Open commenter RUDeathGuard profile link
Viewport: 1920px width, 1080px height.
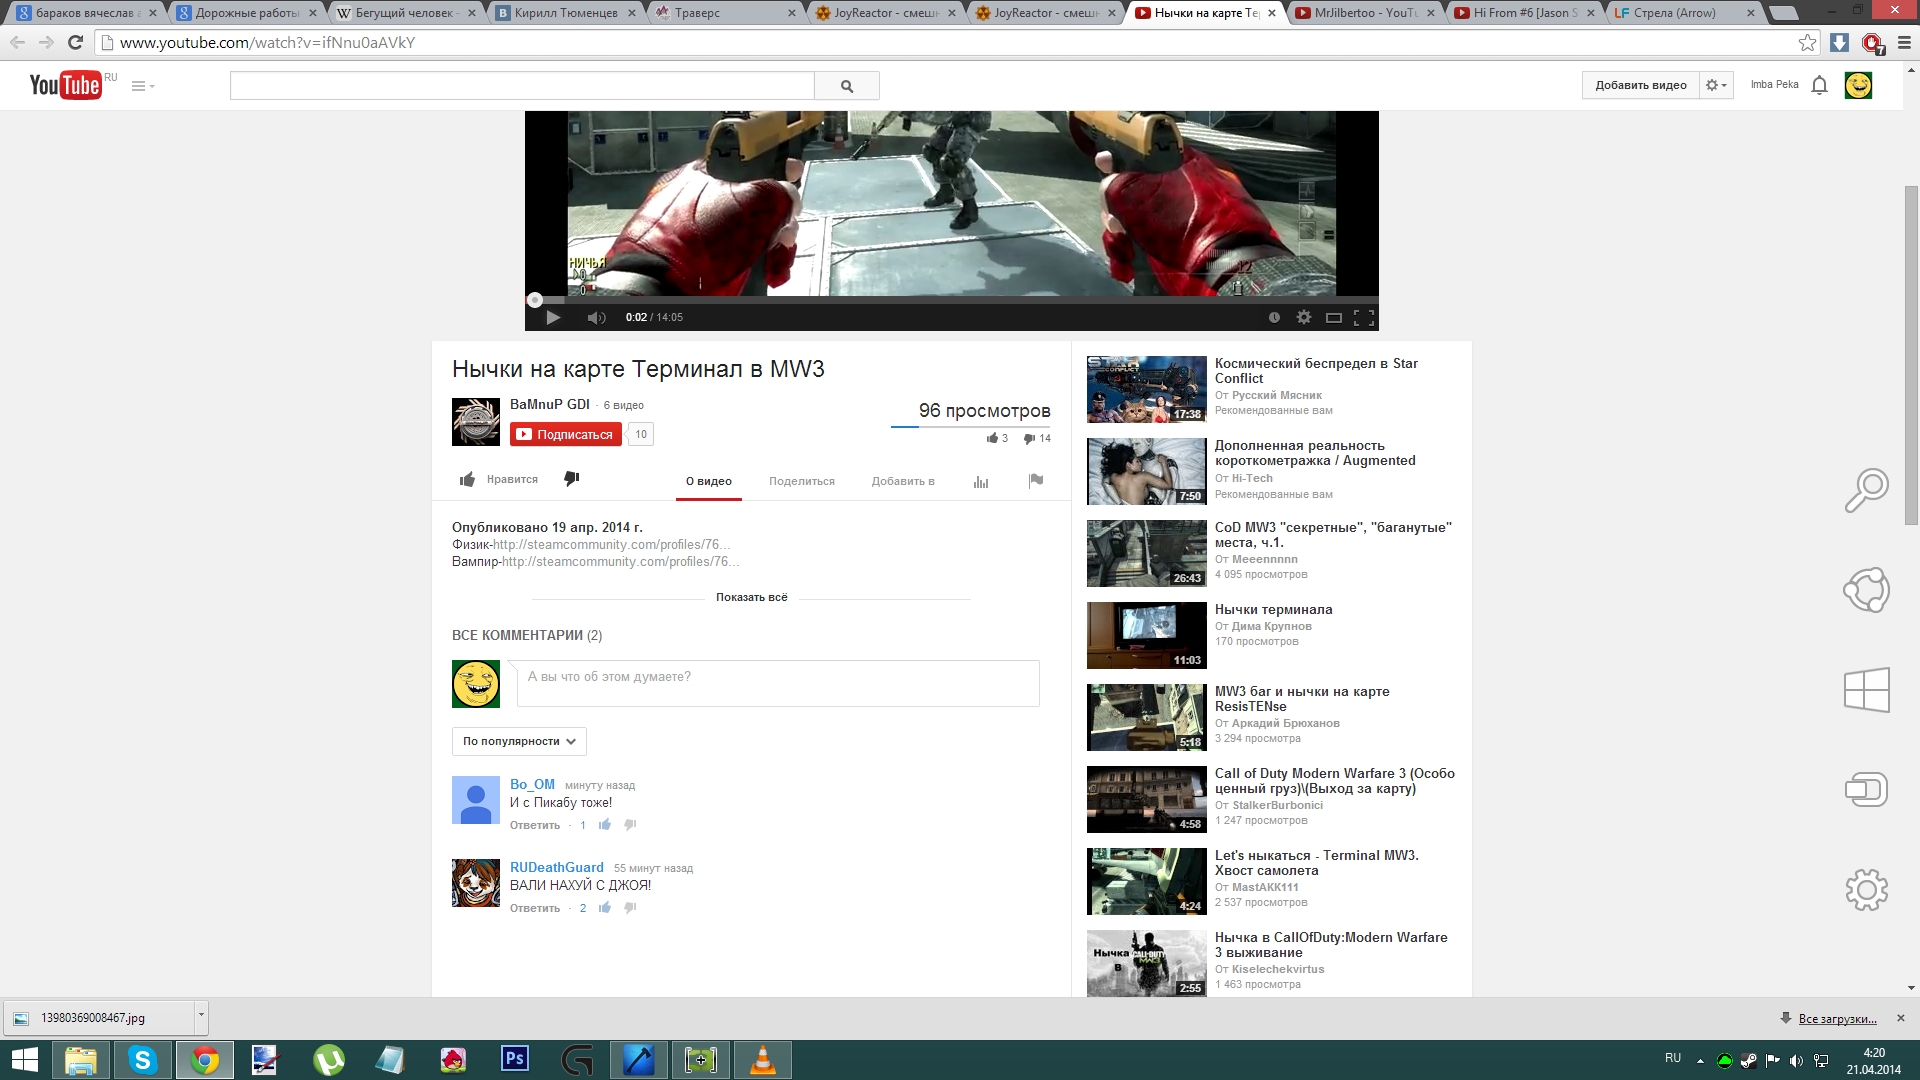(557, 867)
